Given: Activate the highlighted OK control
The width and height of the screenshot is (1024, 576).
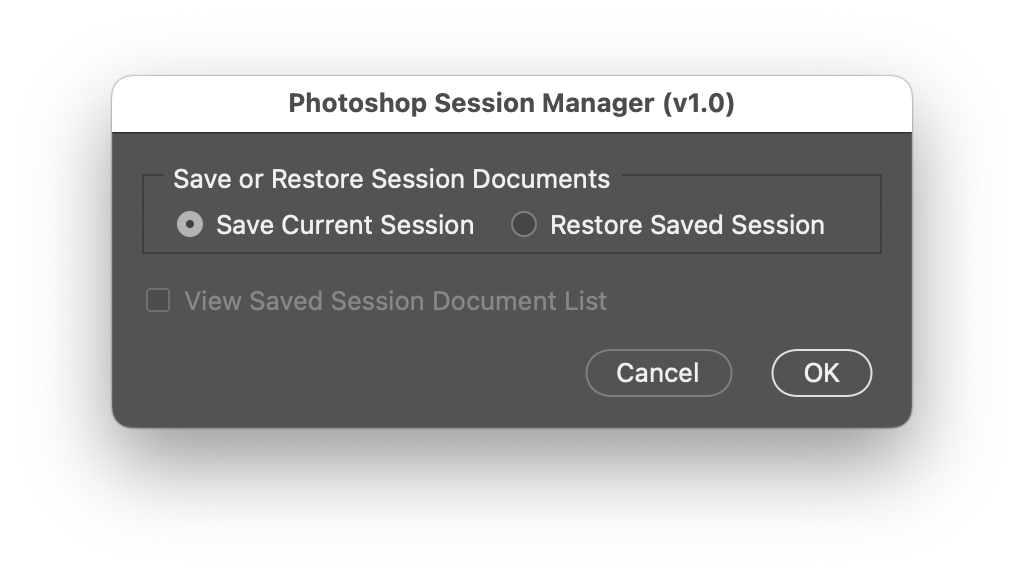Looking at the screenshot, I should pyautogui.click(x=821, y=372).
